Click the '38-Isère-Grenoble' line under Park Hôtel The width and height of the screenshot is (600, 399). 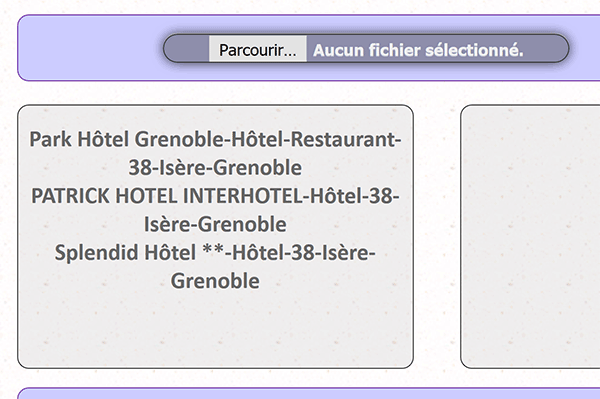215,168
